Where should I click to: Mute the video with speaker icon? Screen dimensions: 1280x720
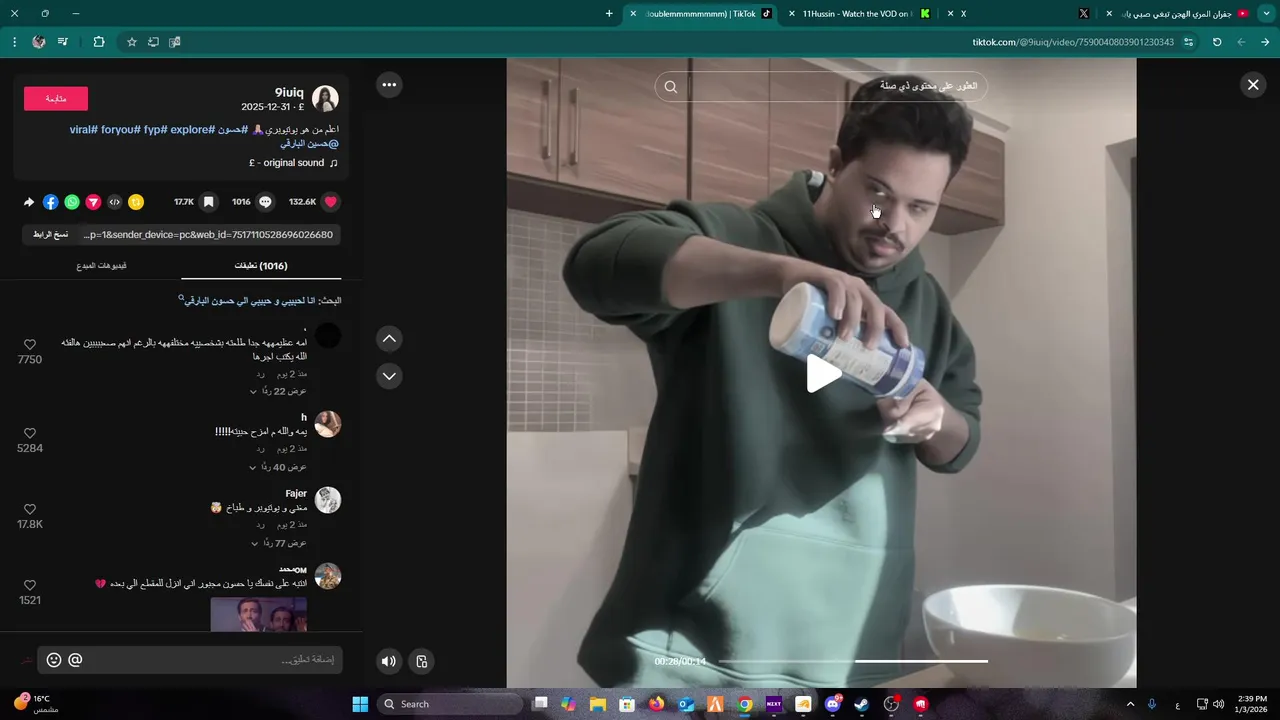[388, 661]
